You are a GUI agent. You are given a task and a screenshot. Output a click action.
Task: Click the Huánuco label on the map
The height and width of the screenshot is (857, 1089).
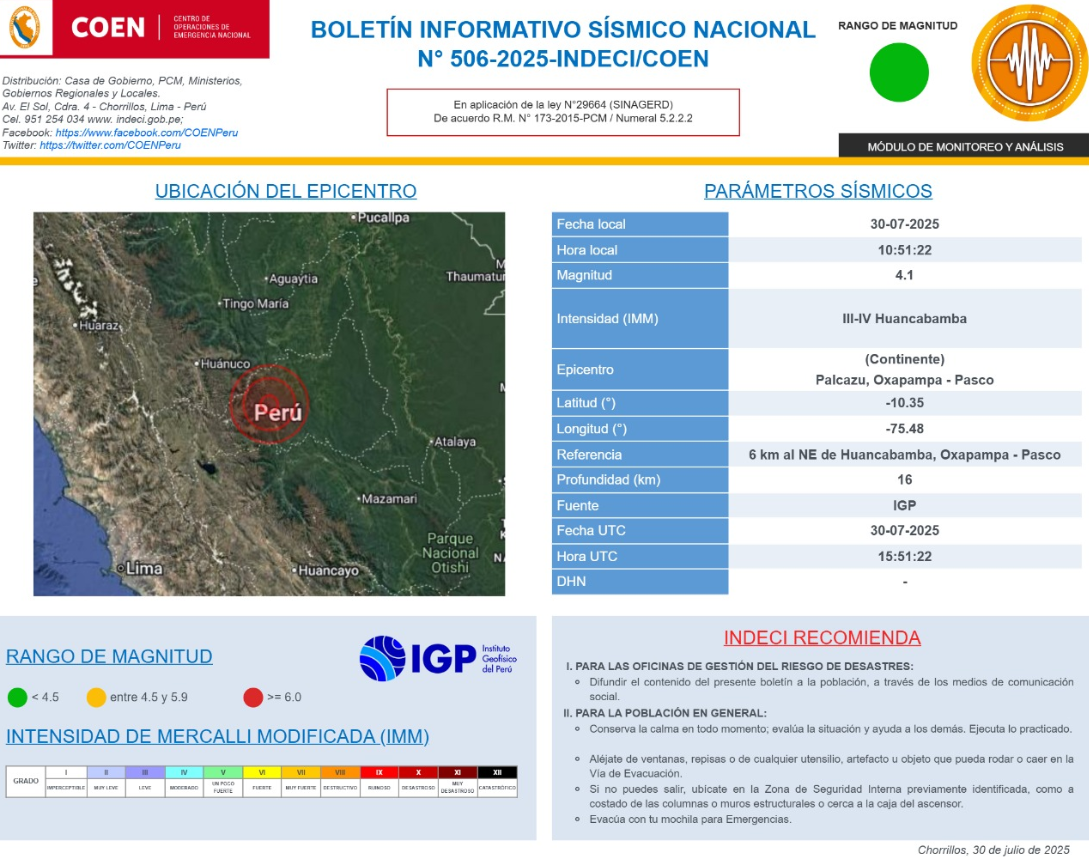(x=225, y=363)
